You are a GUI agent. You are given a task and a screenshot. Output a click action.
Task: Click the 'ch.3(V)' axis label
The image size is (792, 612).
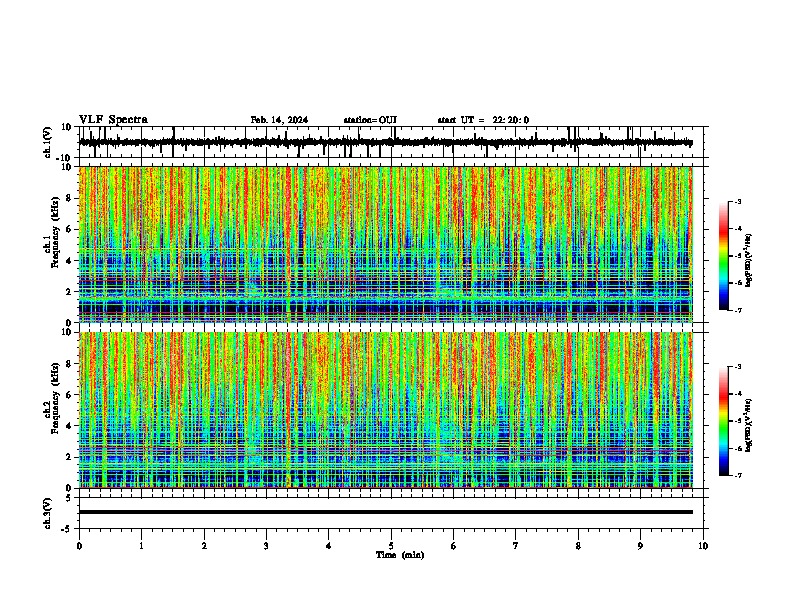[x=48, y=513]
